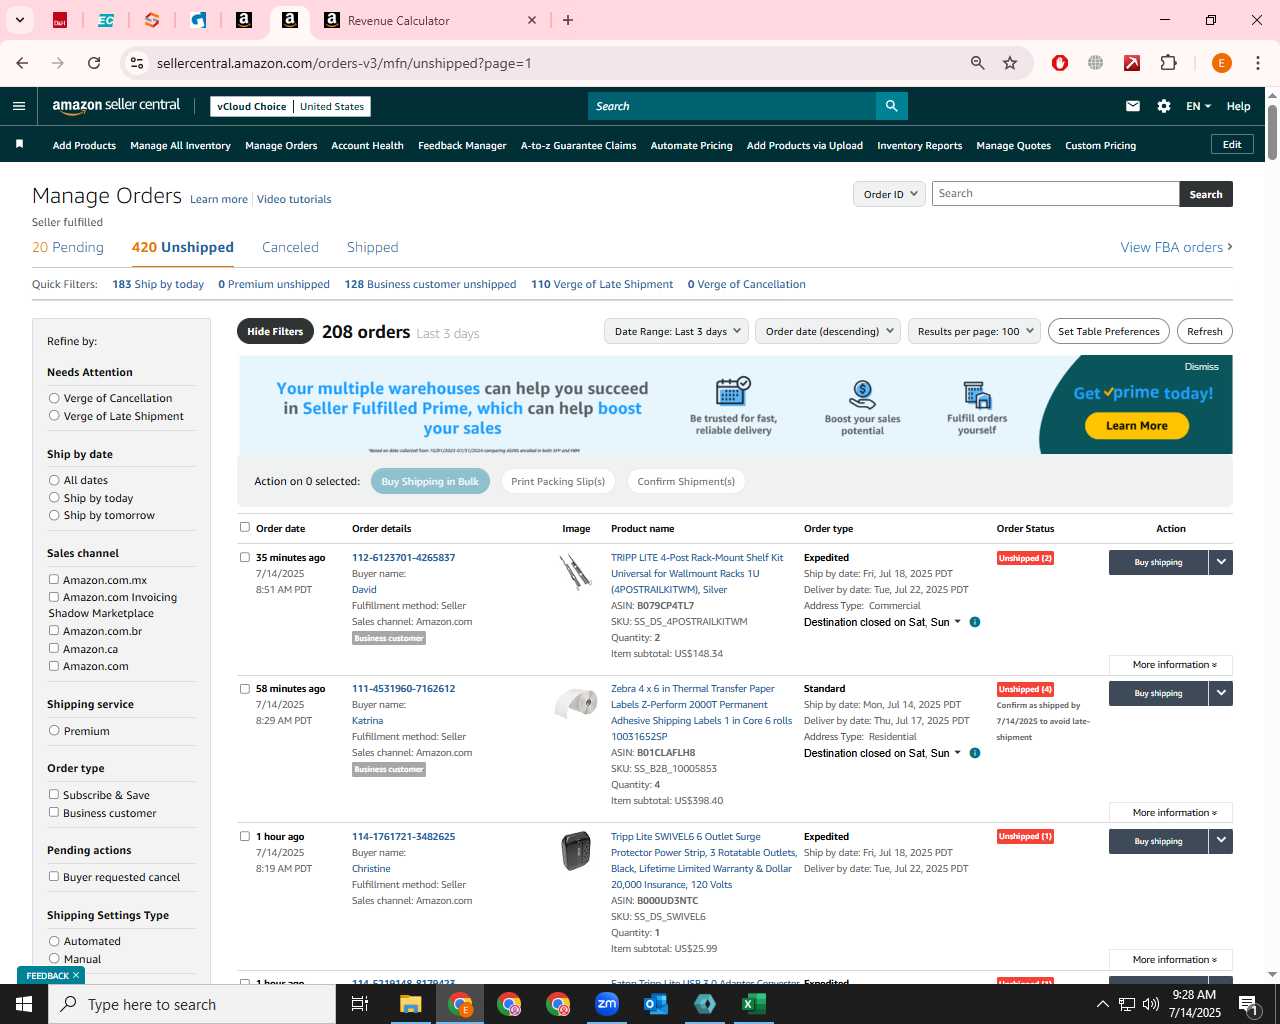1280x1024 pixels.
Task: Click the zoom magnifier icon in address bar
Action: pos(977,63)
